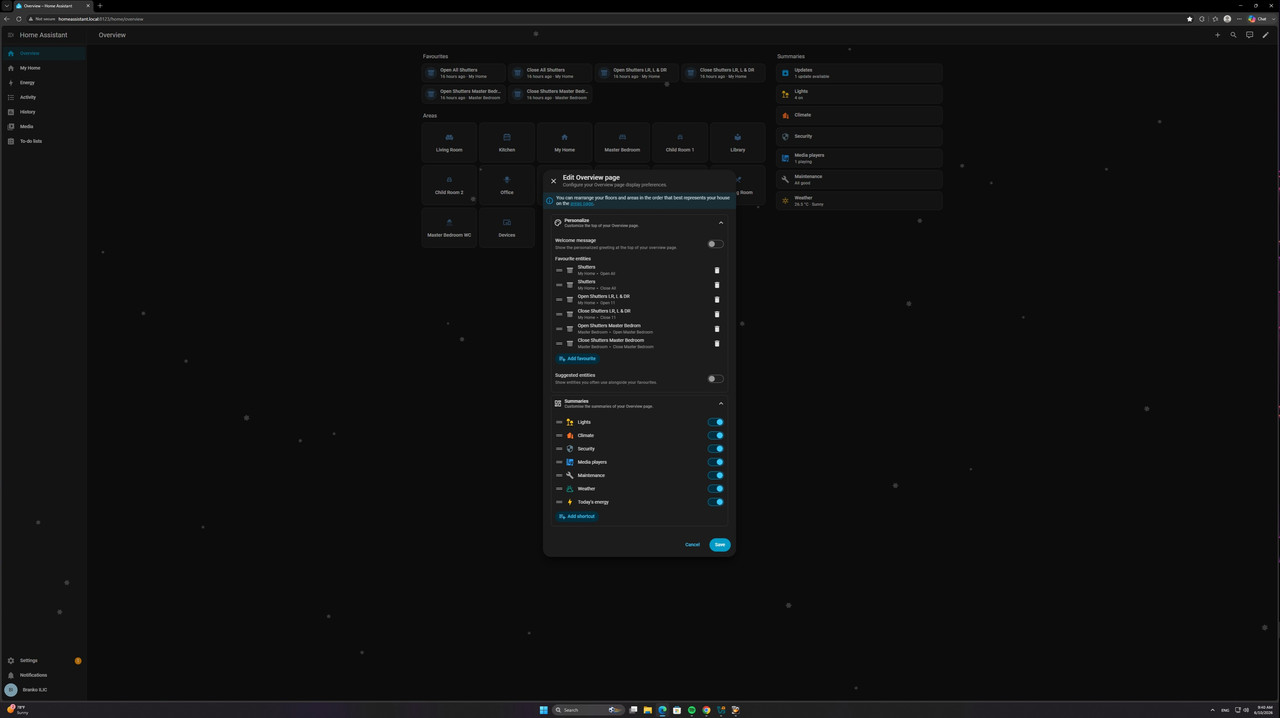Collapse the Personalize section

point(721,223)
